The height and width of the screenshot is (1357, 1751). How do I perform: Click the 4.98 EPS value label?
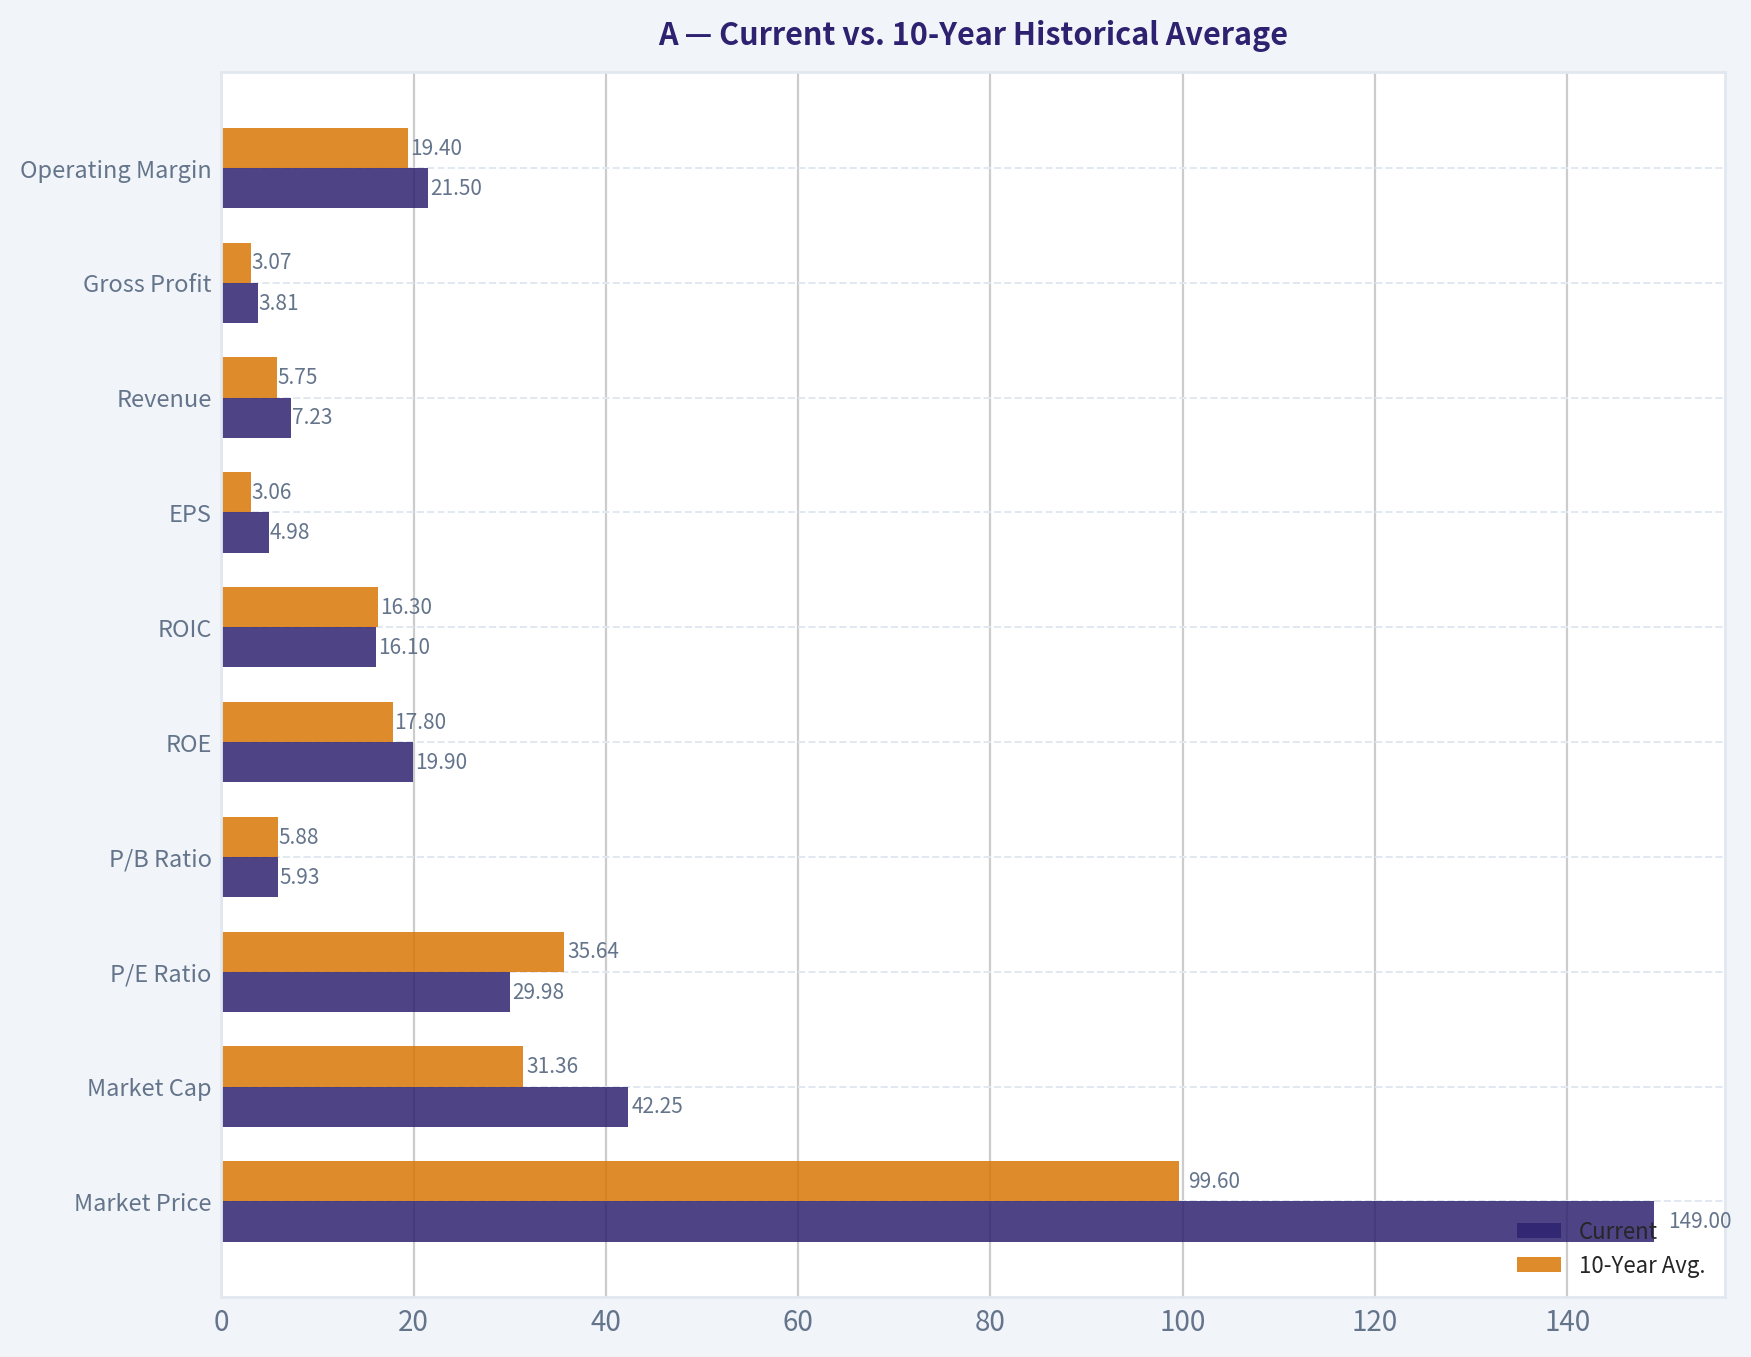(290, 532)
